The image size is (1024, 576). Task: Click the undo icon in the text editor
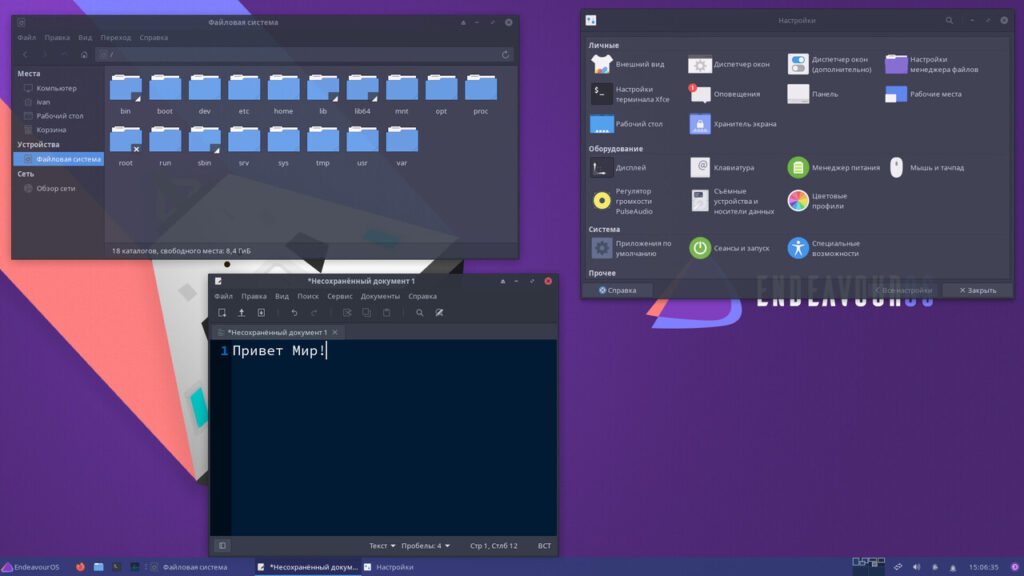(x=294, y=313)
